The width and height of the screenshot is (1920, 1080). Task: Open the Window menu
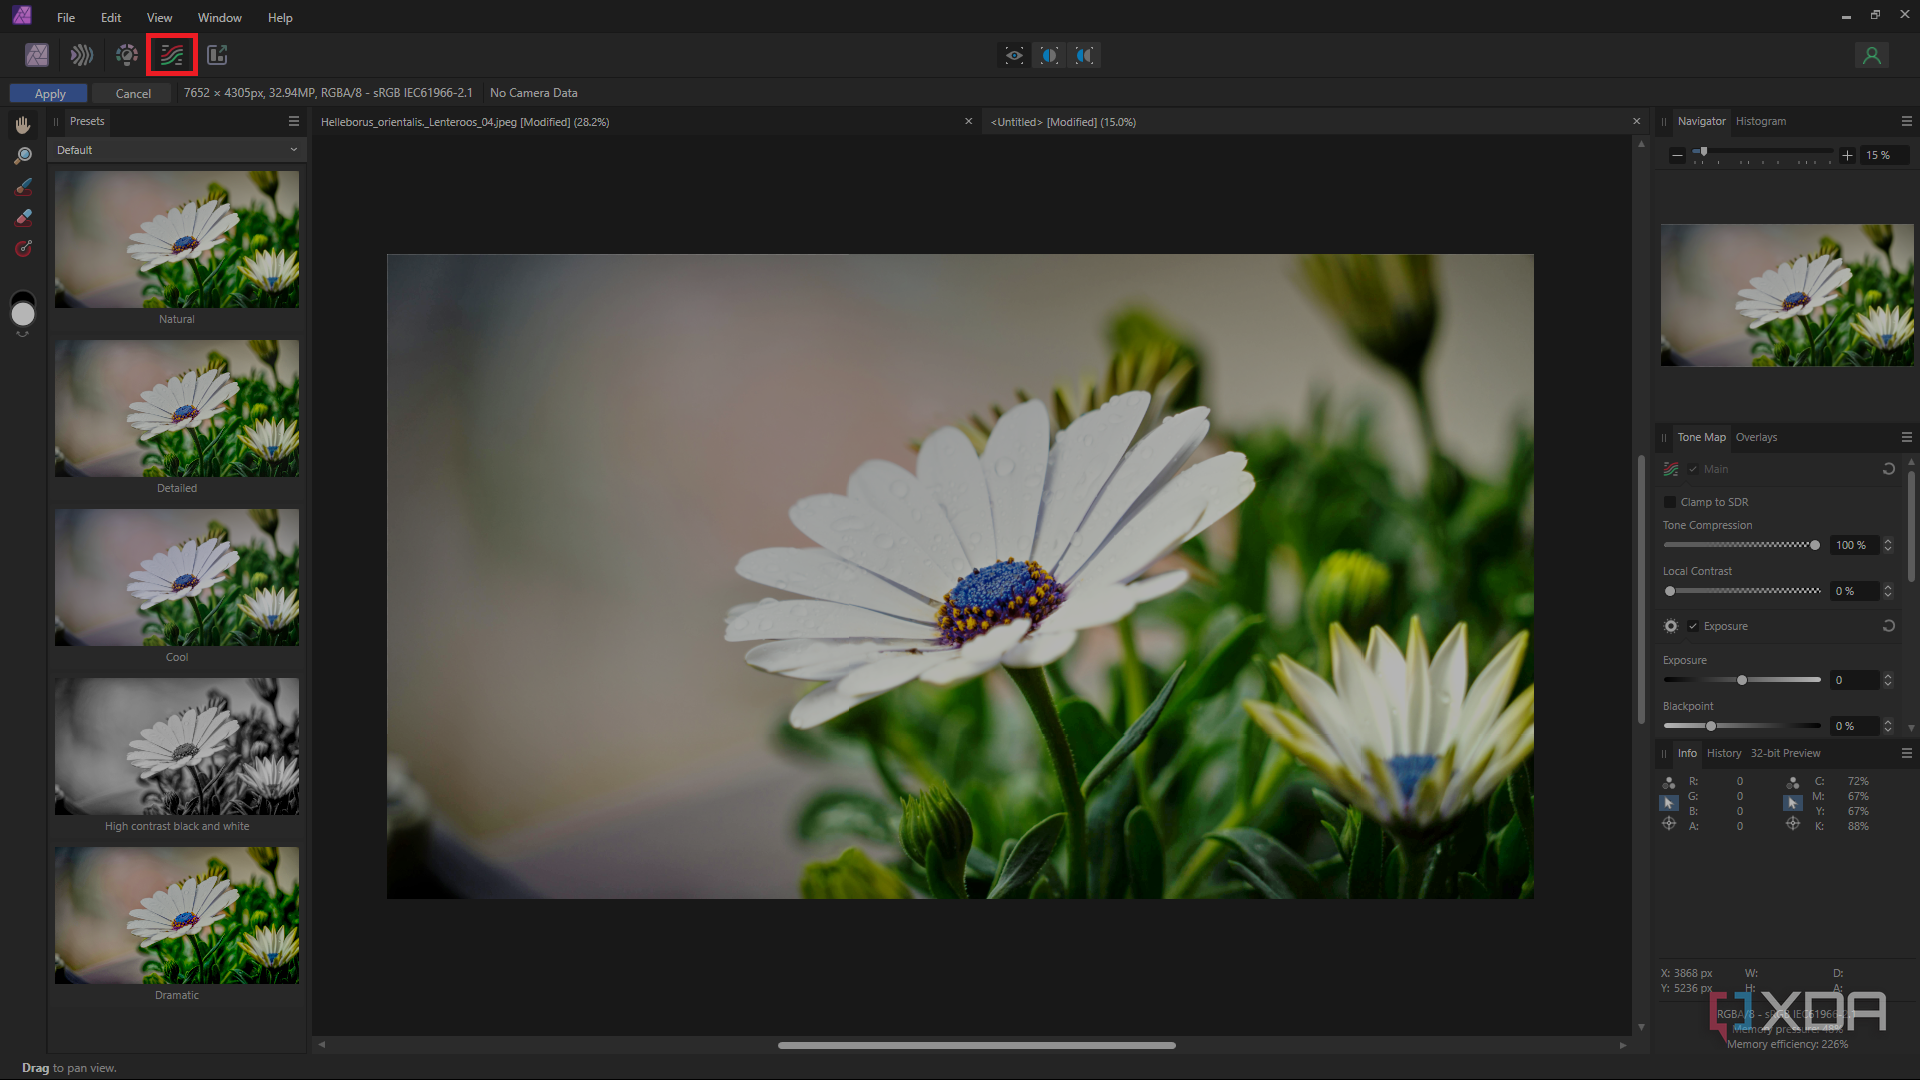[219, 18]
